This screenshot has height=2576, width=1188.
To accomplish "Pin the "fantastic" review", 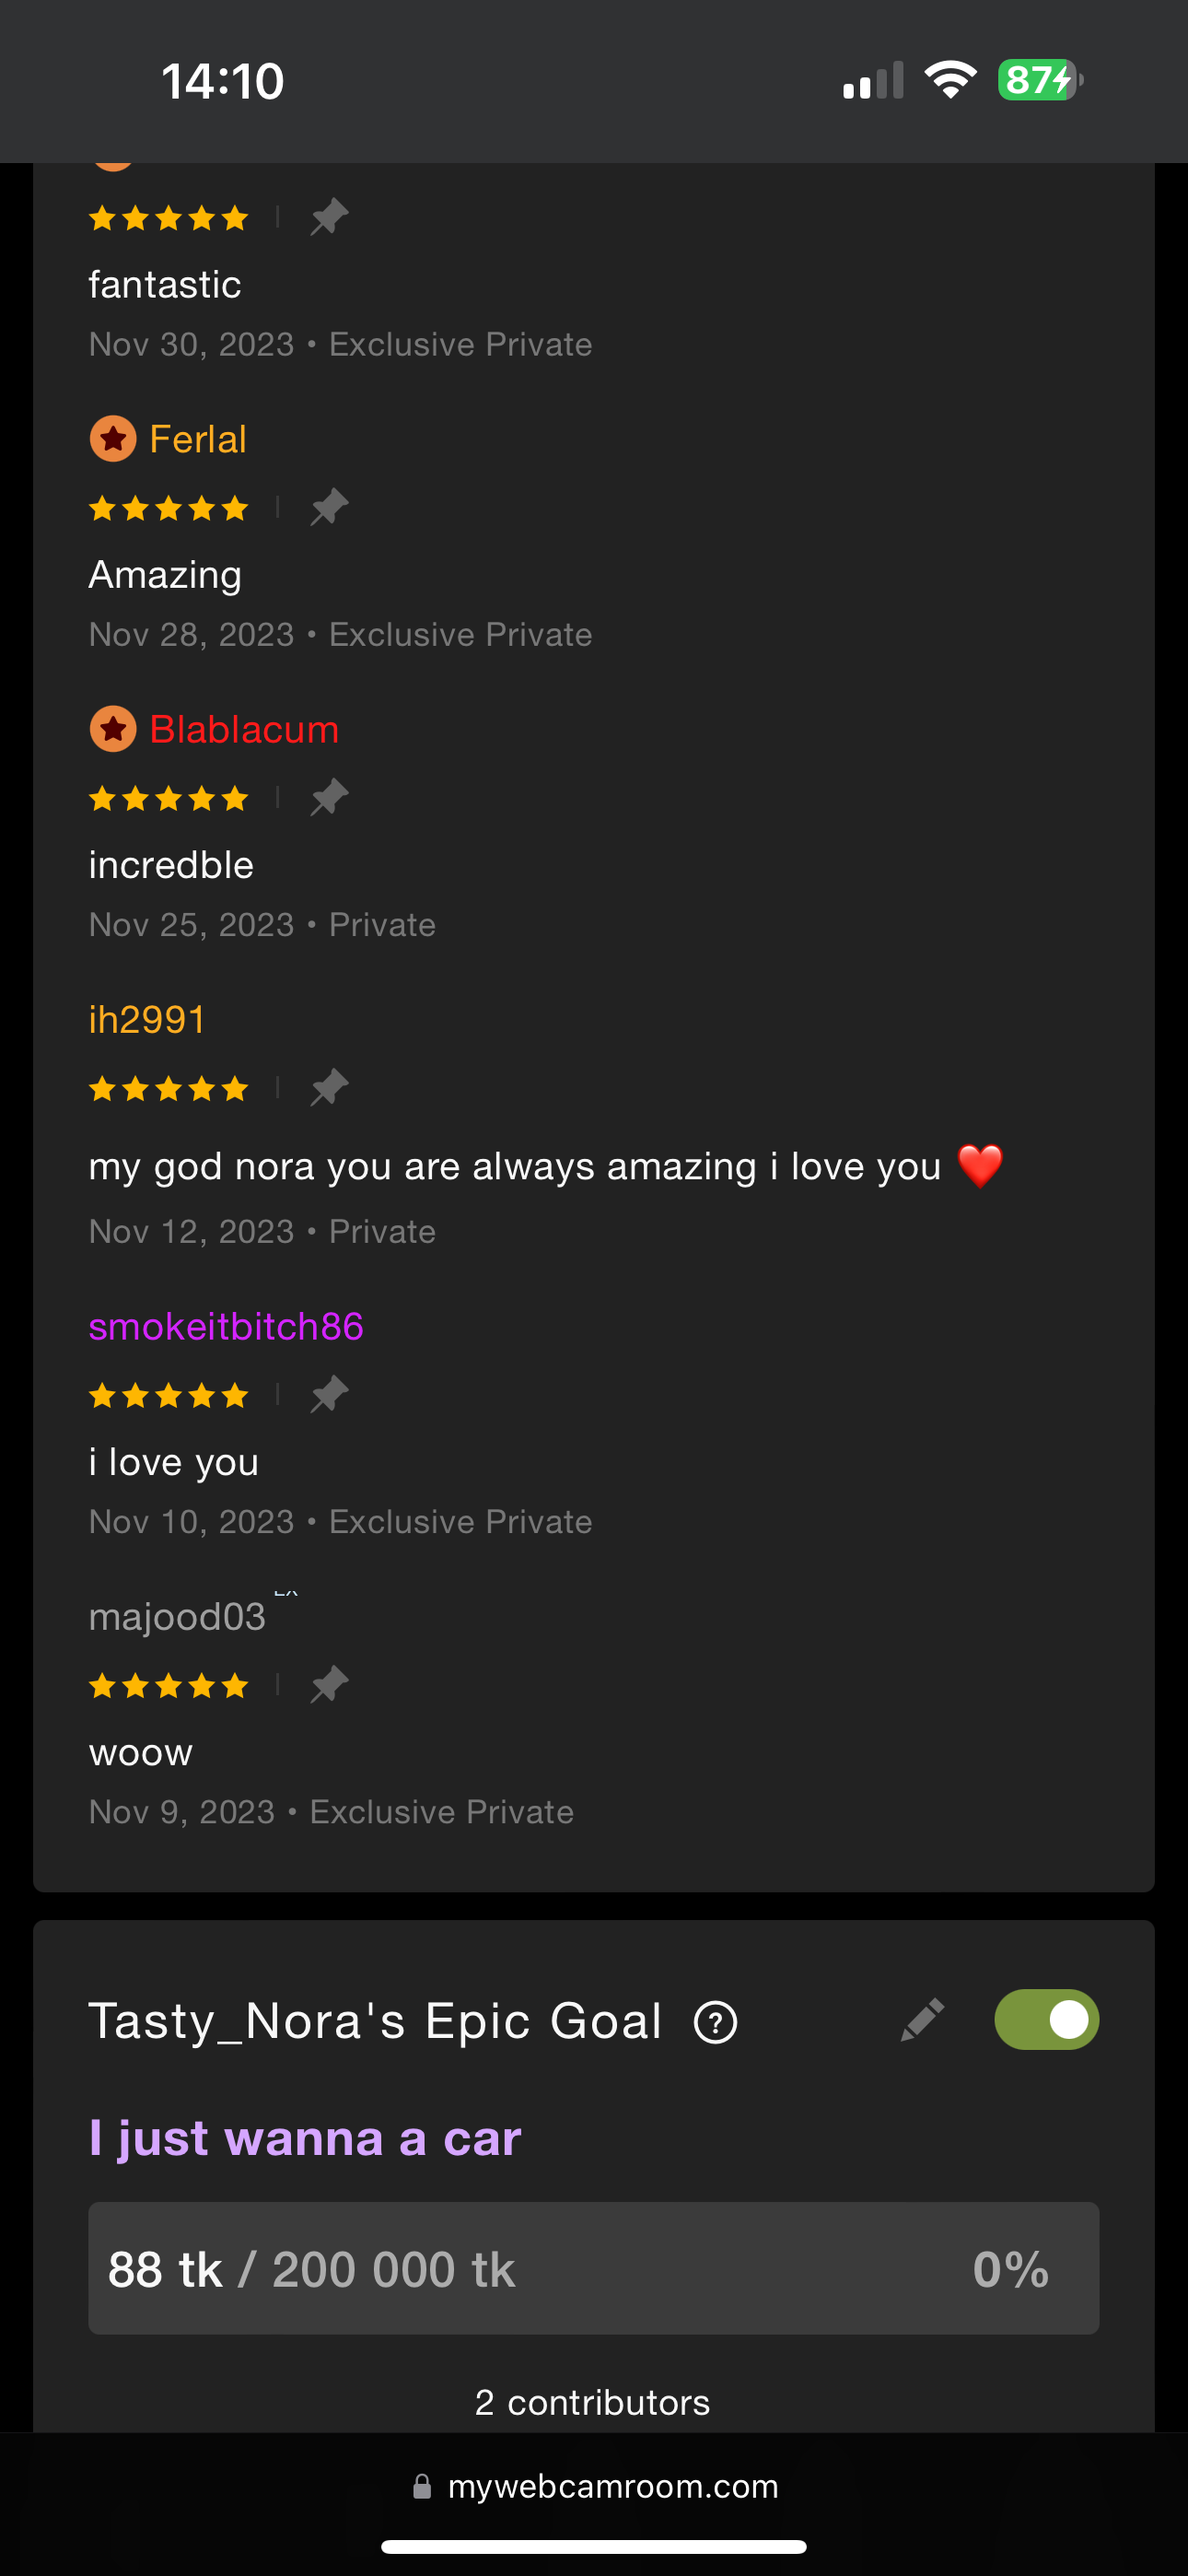I will 328,217.
